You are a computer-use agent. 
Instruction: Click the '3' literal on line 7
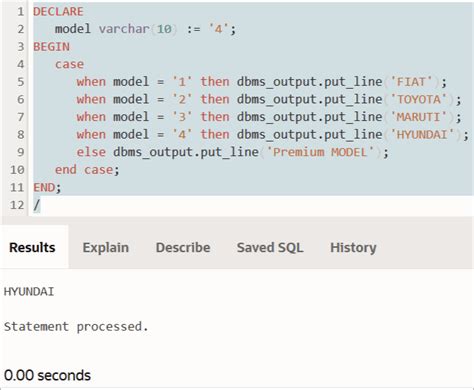(182, 117)
